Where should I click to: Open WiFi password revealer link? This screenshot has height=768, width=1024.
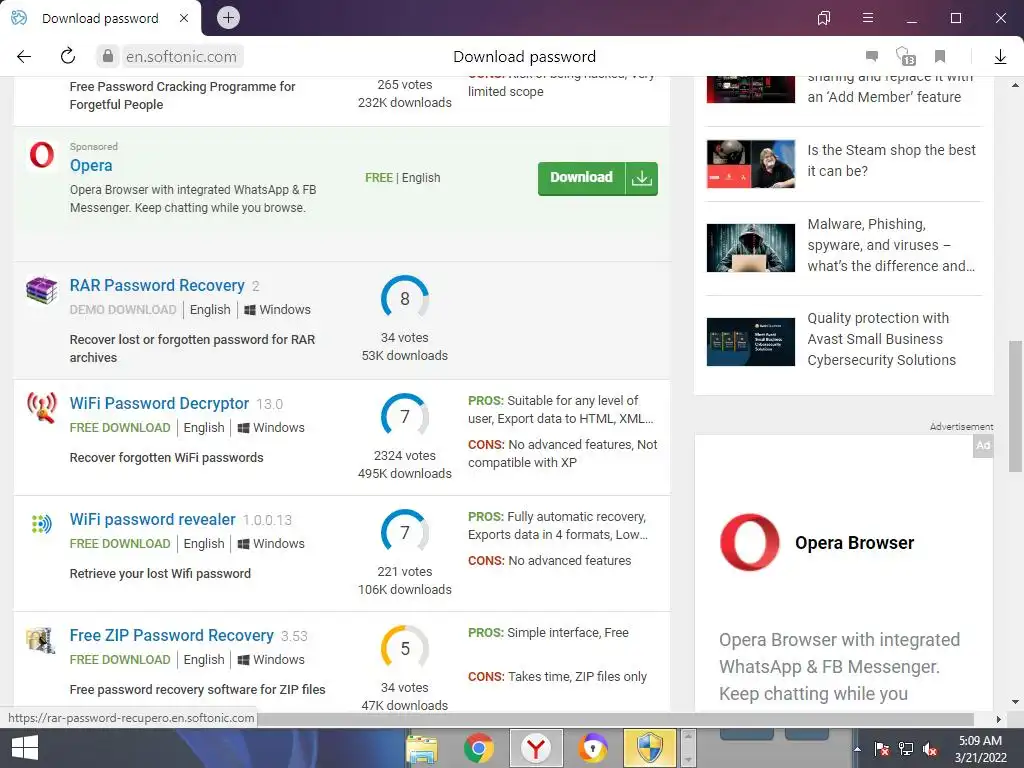click(x=152, y=520)
